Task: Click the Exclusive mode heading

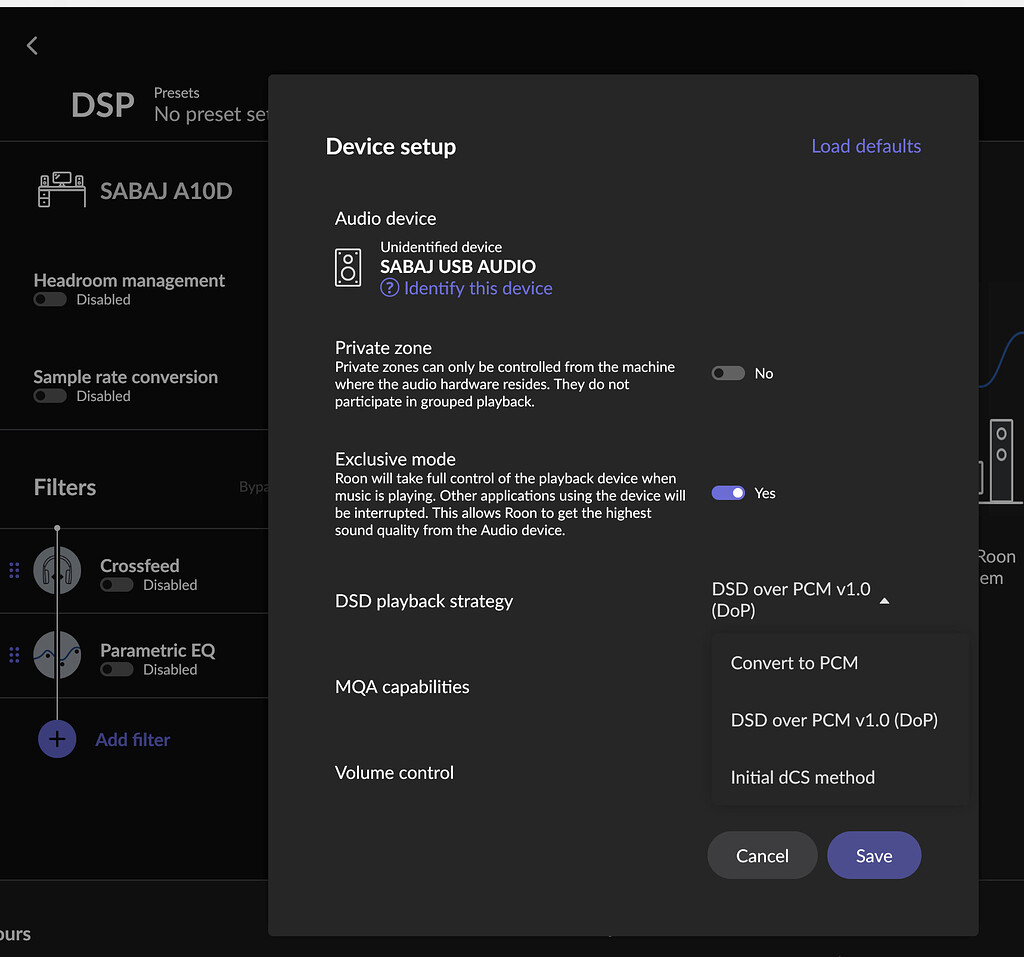Action: pos(395,459)
